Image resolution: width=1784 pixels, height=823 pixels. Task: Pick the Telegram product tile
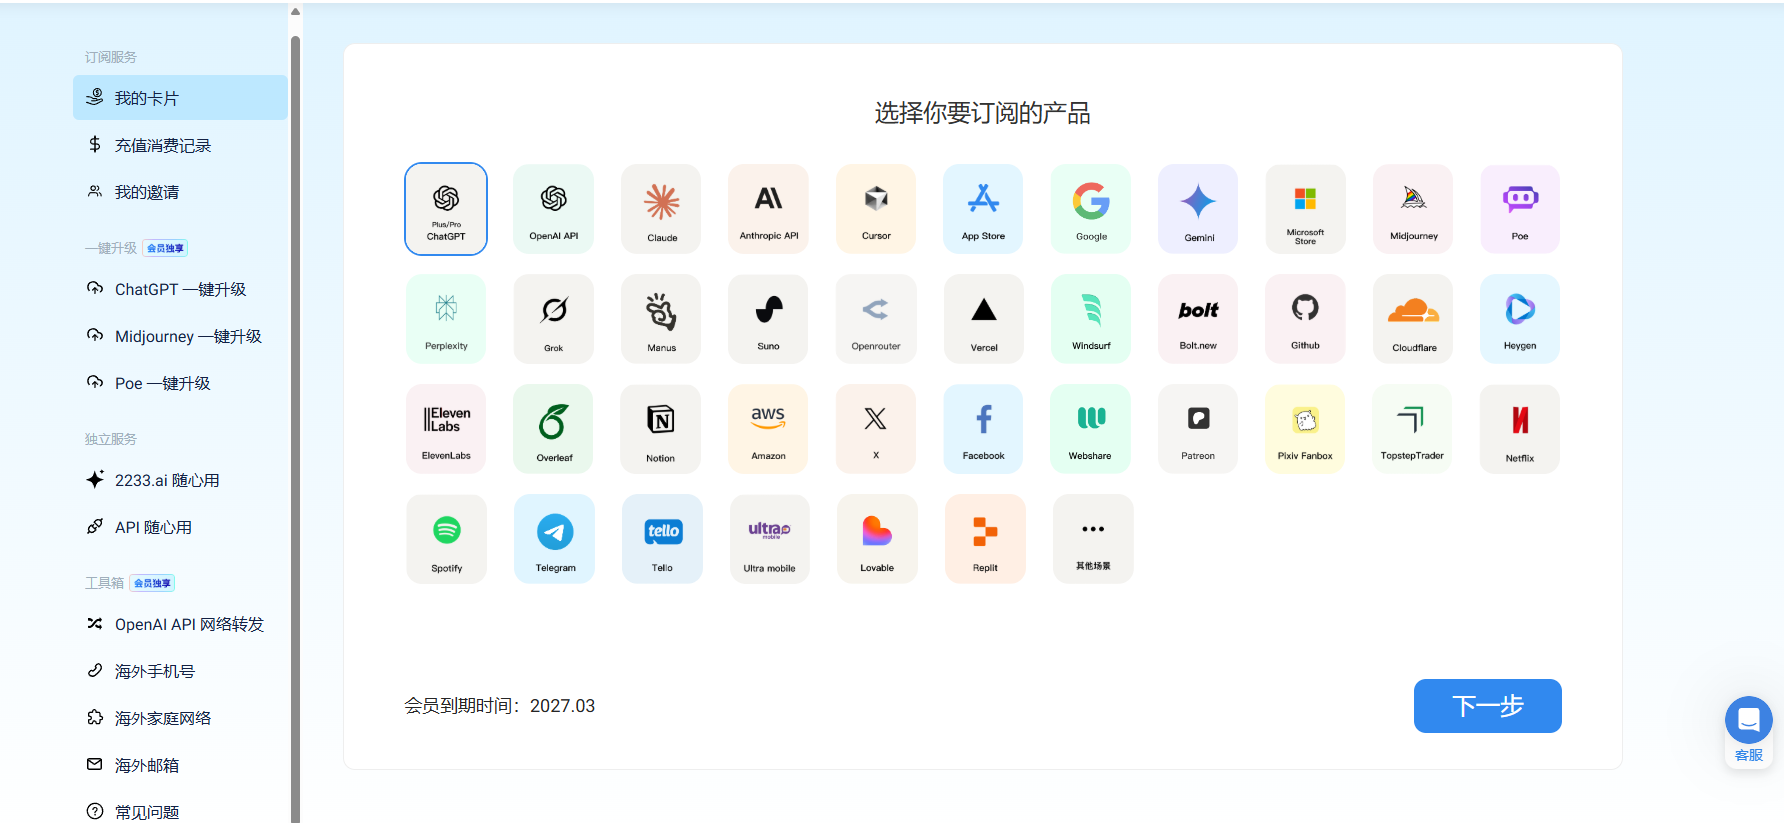click(x=555, y=539)
